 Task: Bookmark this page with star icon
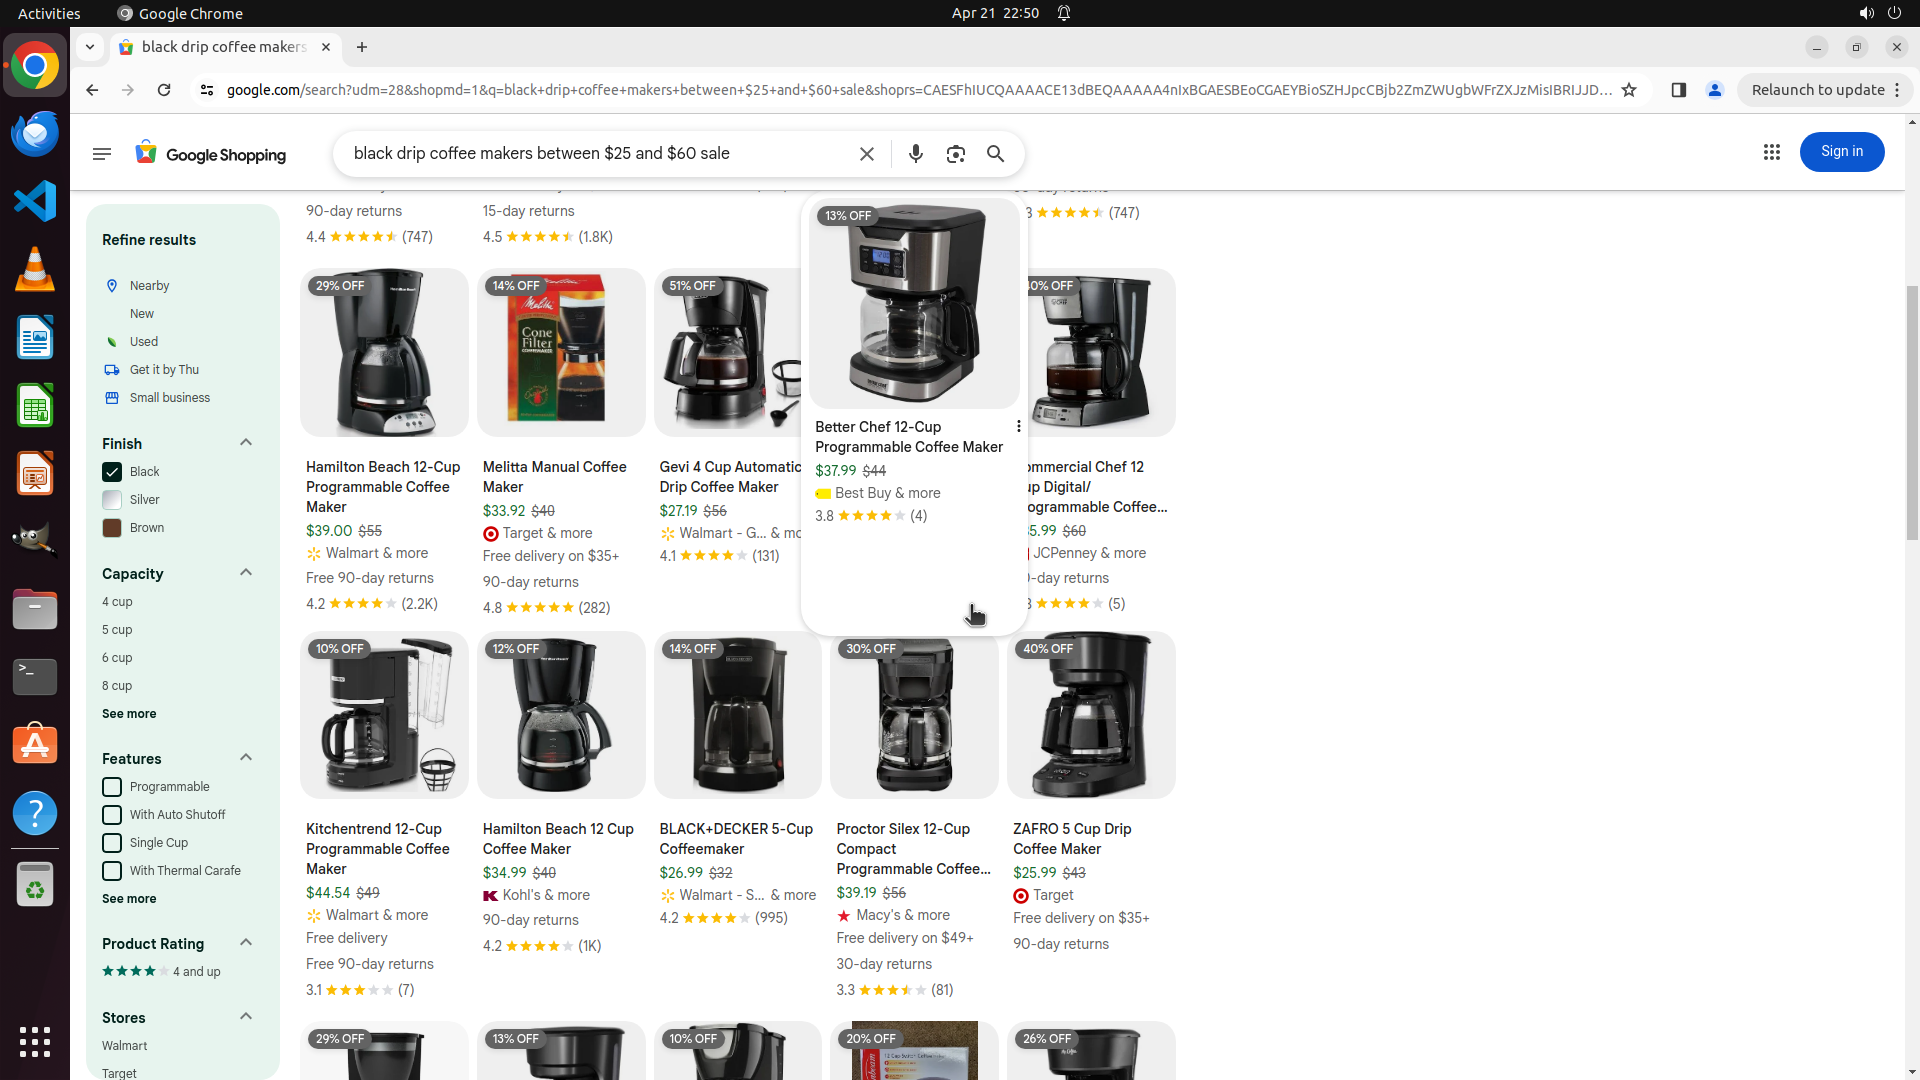(1629, 90)
